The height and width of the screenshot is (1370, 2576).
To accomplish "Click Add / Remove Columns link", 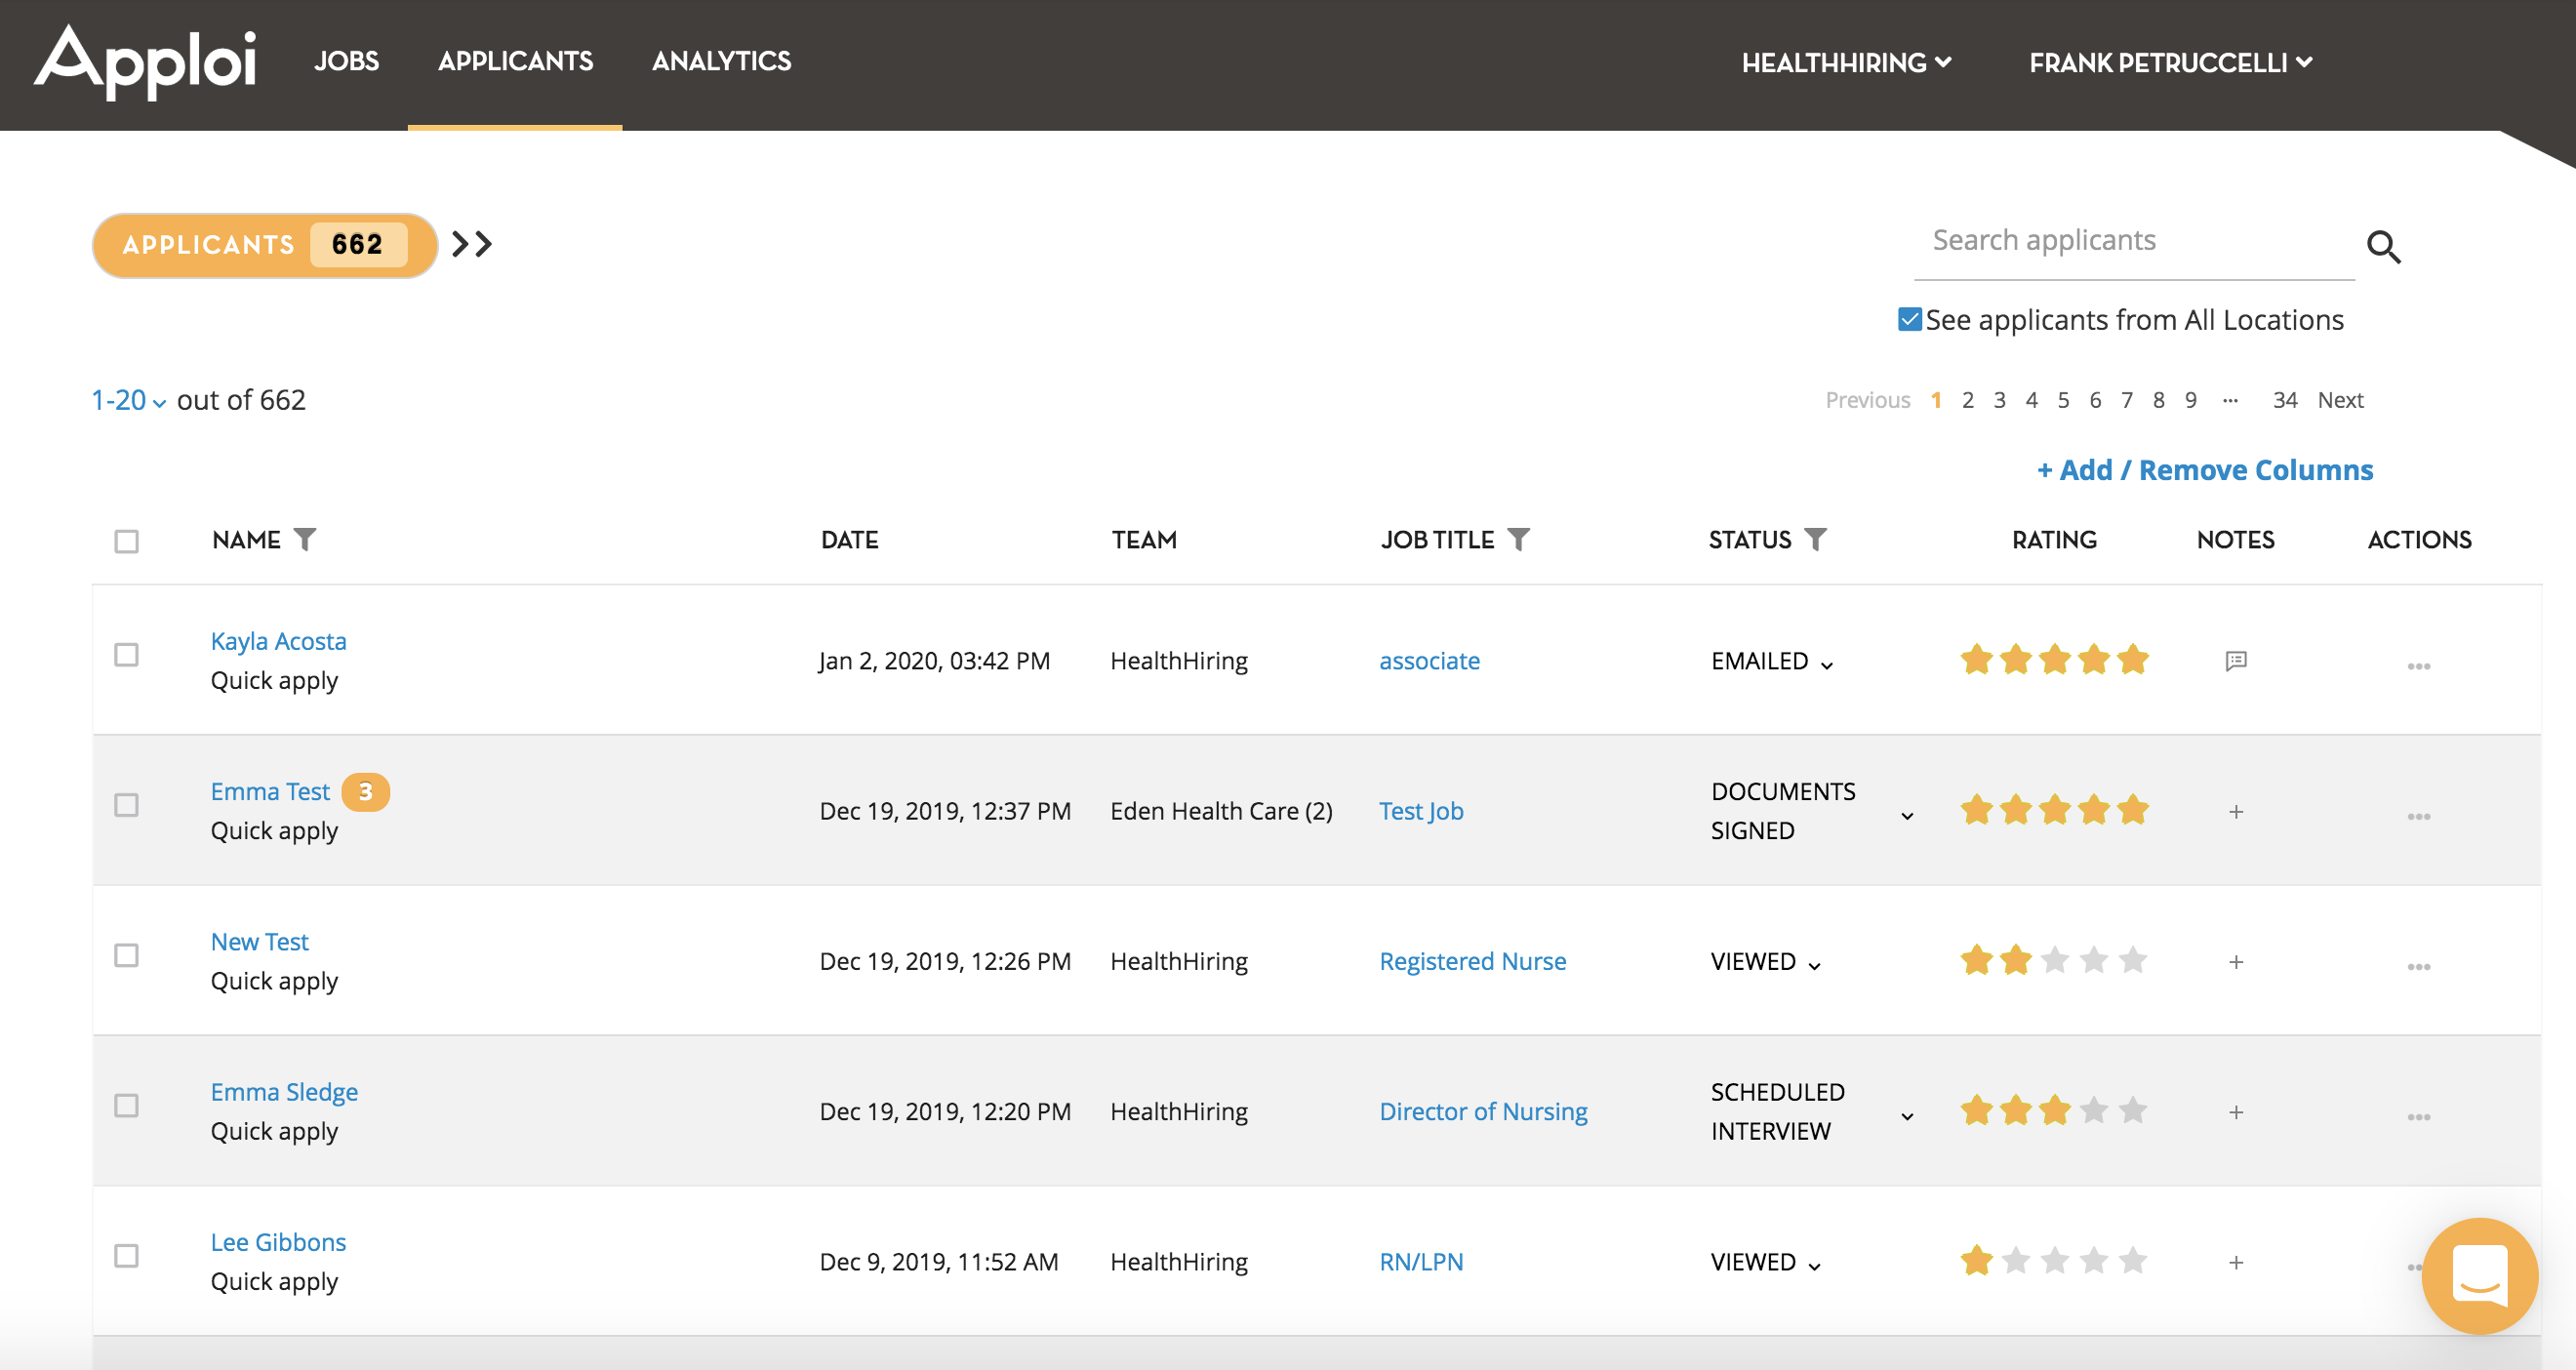I will click(x=2204, y=470).
